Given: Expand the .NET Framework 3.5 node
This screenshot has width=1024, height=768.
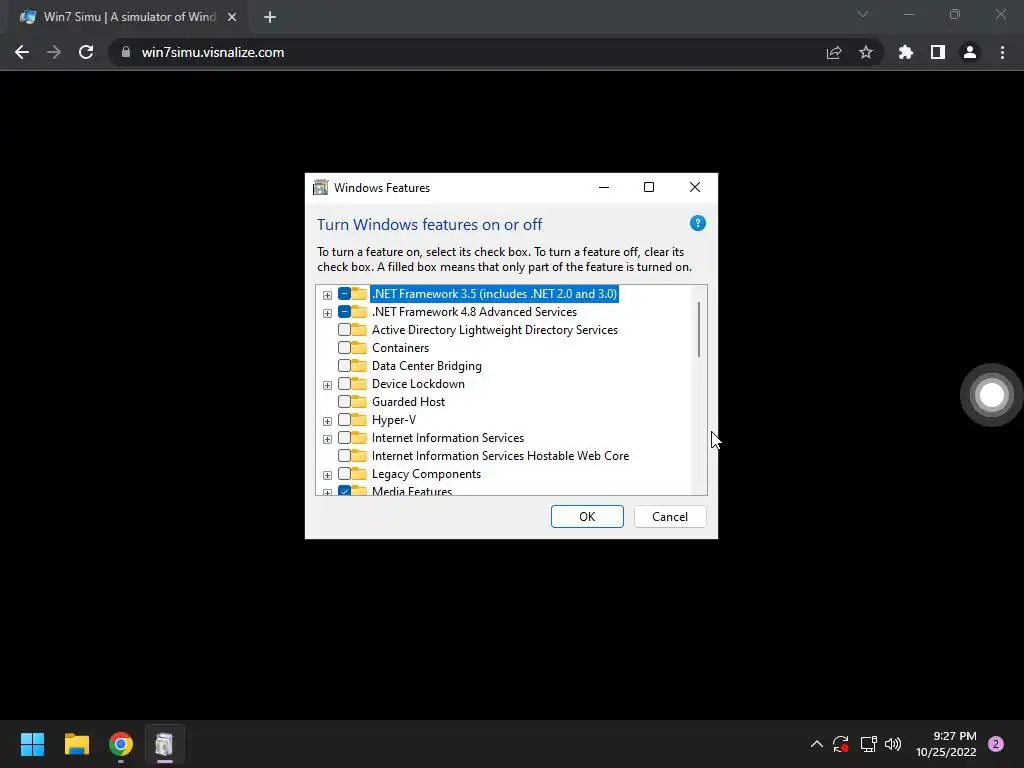Looking at the screenshot, I should click(x=327, y=295).
